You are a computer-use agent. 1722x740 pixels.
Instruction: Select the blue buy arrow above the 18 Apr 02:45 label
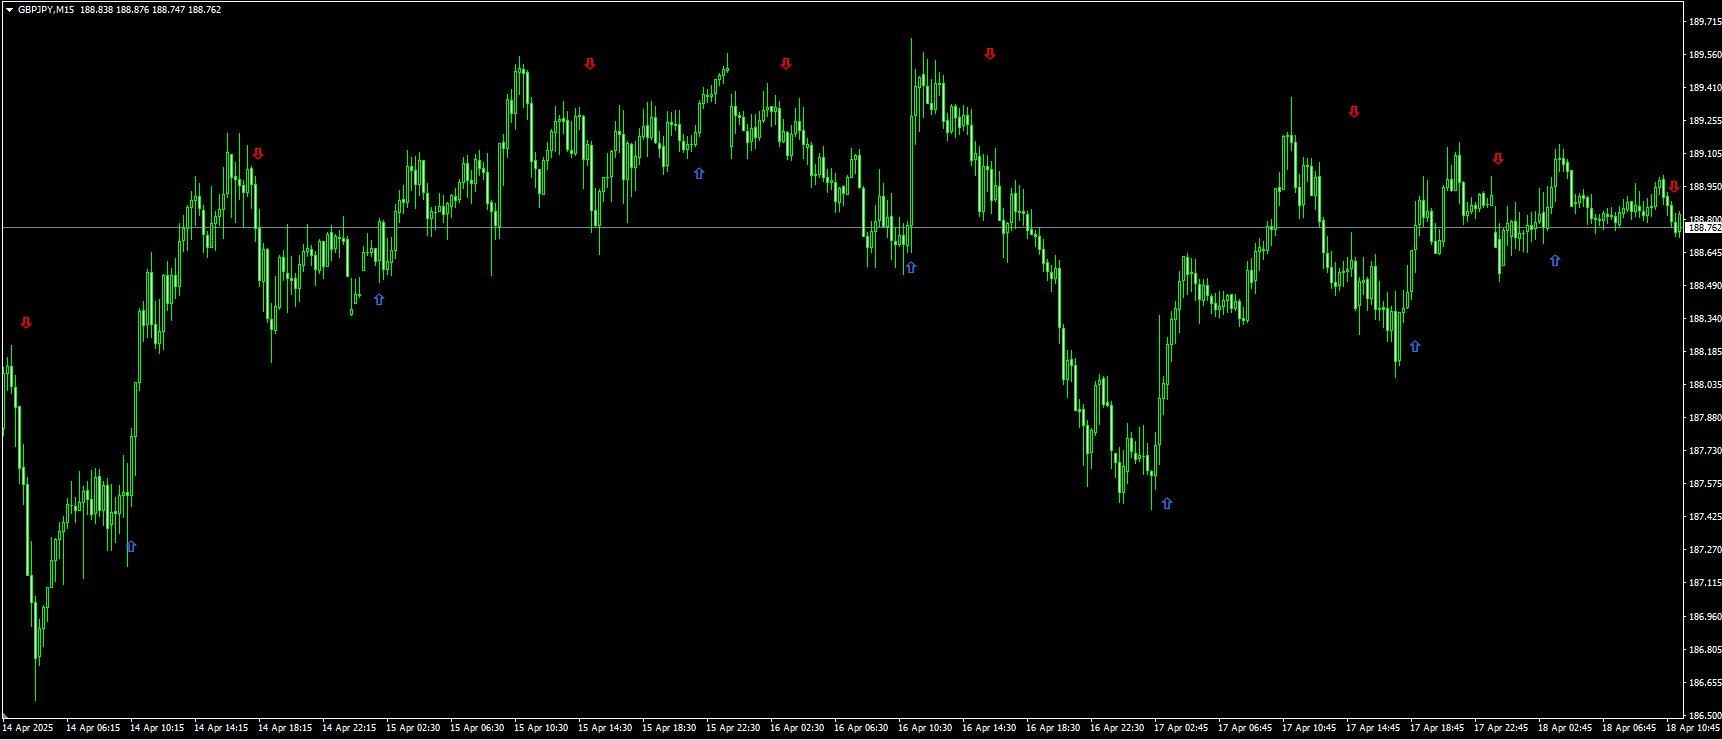pos(1555,261)
